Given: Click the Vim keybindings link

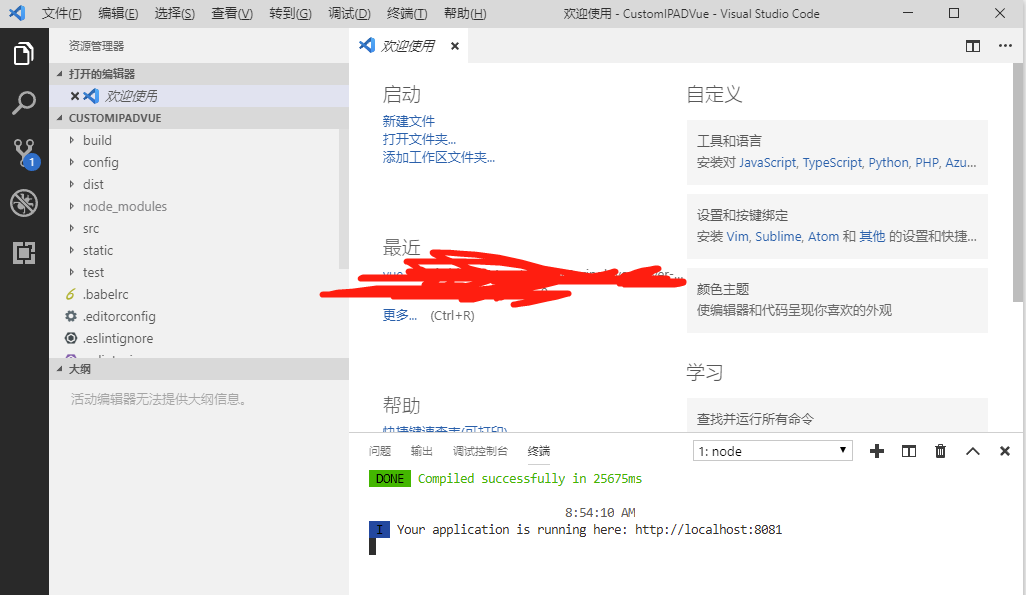Looking at the screenshot, I should coord(737,236).
